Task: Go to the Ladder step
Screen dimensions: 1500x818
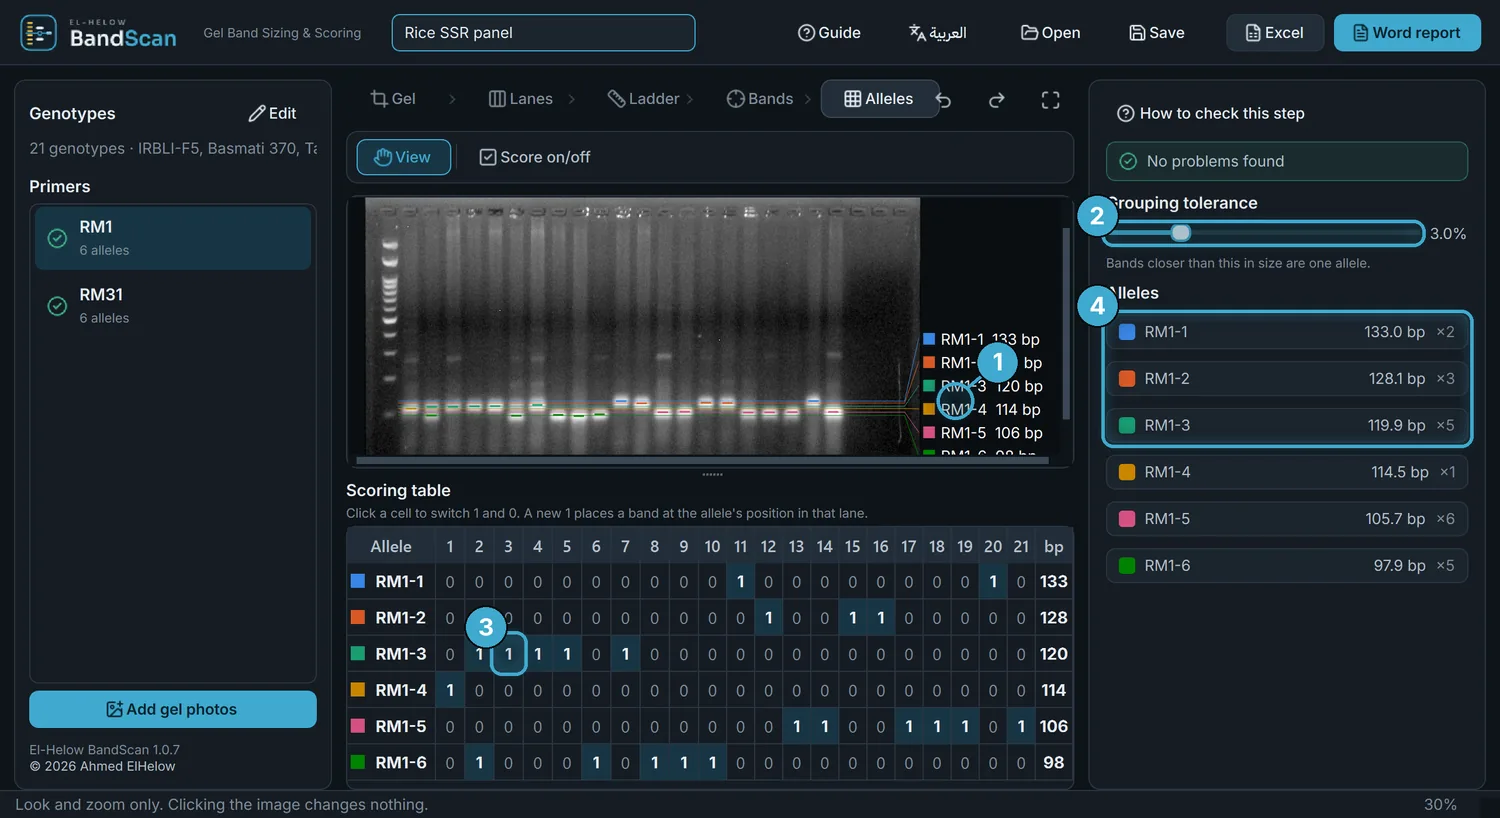Action: (x=643, y=99)
